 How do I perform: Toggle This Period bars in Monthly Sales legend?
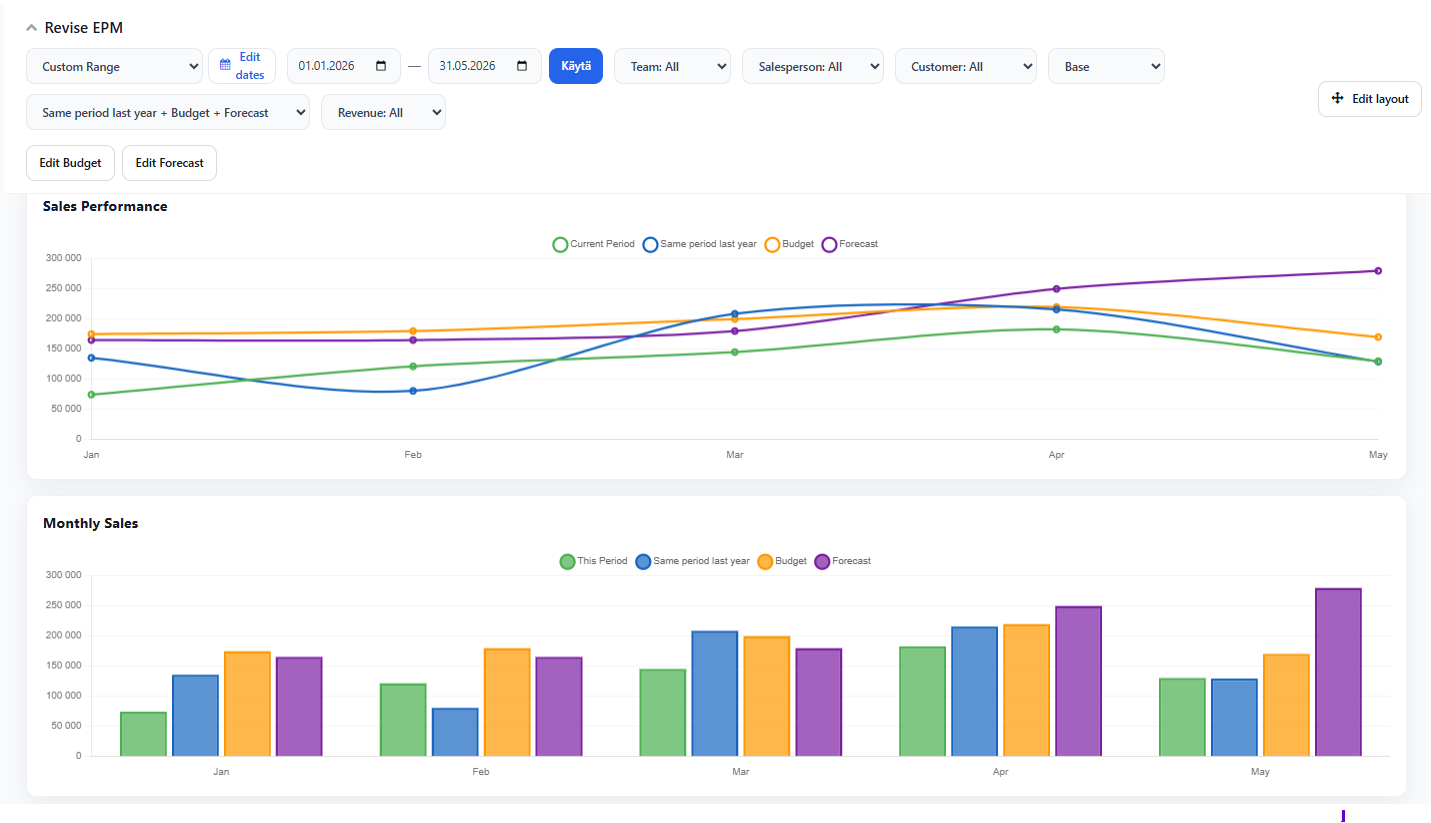593,561
